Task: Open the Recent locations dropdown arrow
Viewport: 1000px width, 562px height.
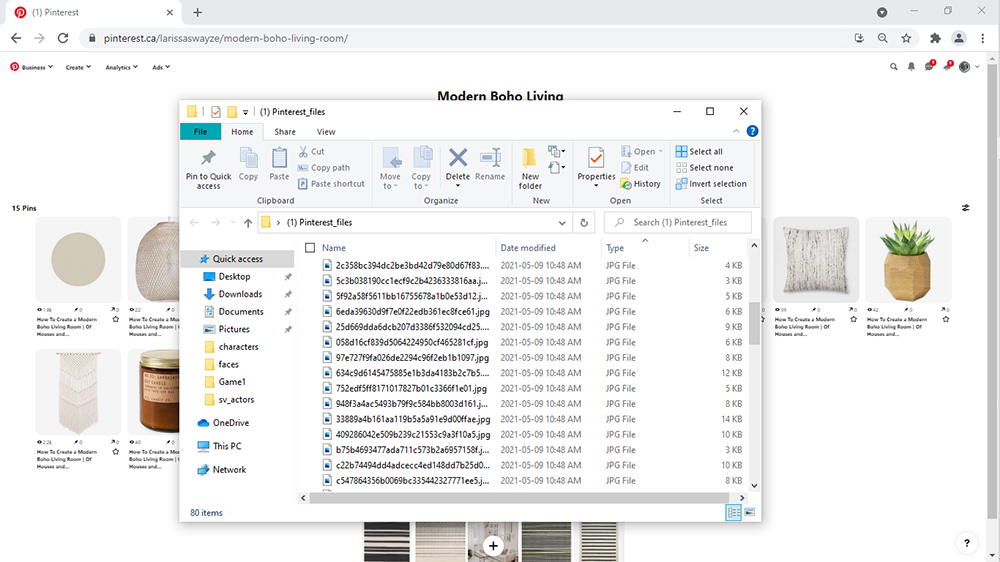Action: click(233, 223)
